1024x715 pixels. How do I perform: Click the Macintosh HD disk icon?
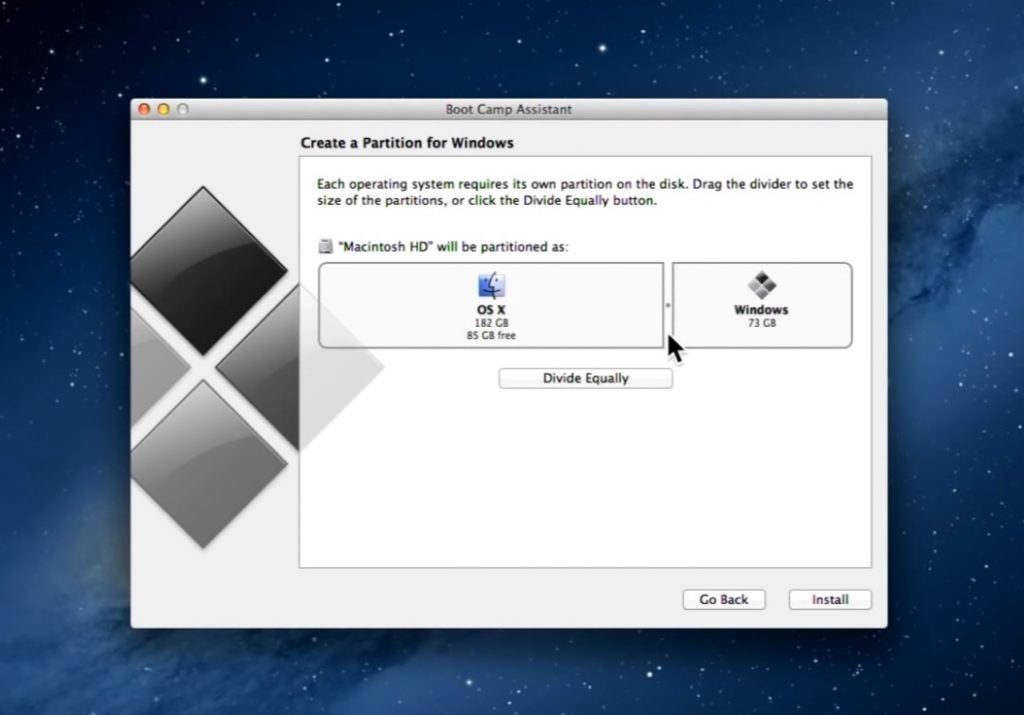pos(325,246)
